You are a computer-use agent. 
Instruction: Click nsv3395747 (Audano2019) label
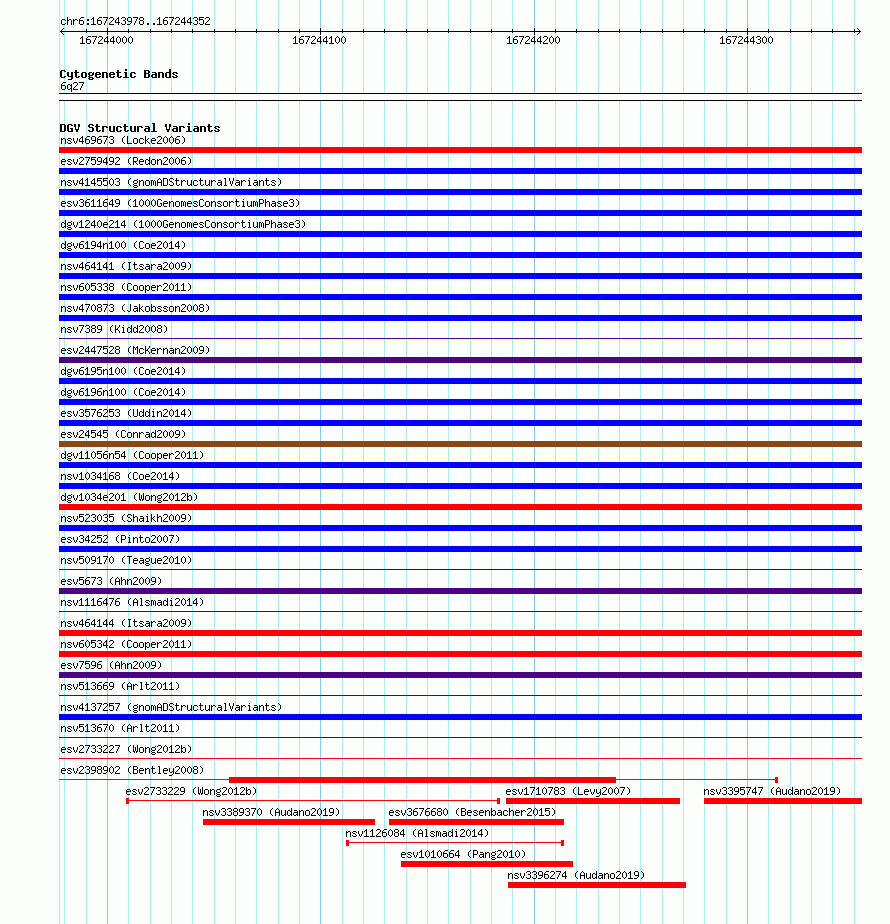point(772,791)
